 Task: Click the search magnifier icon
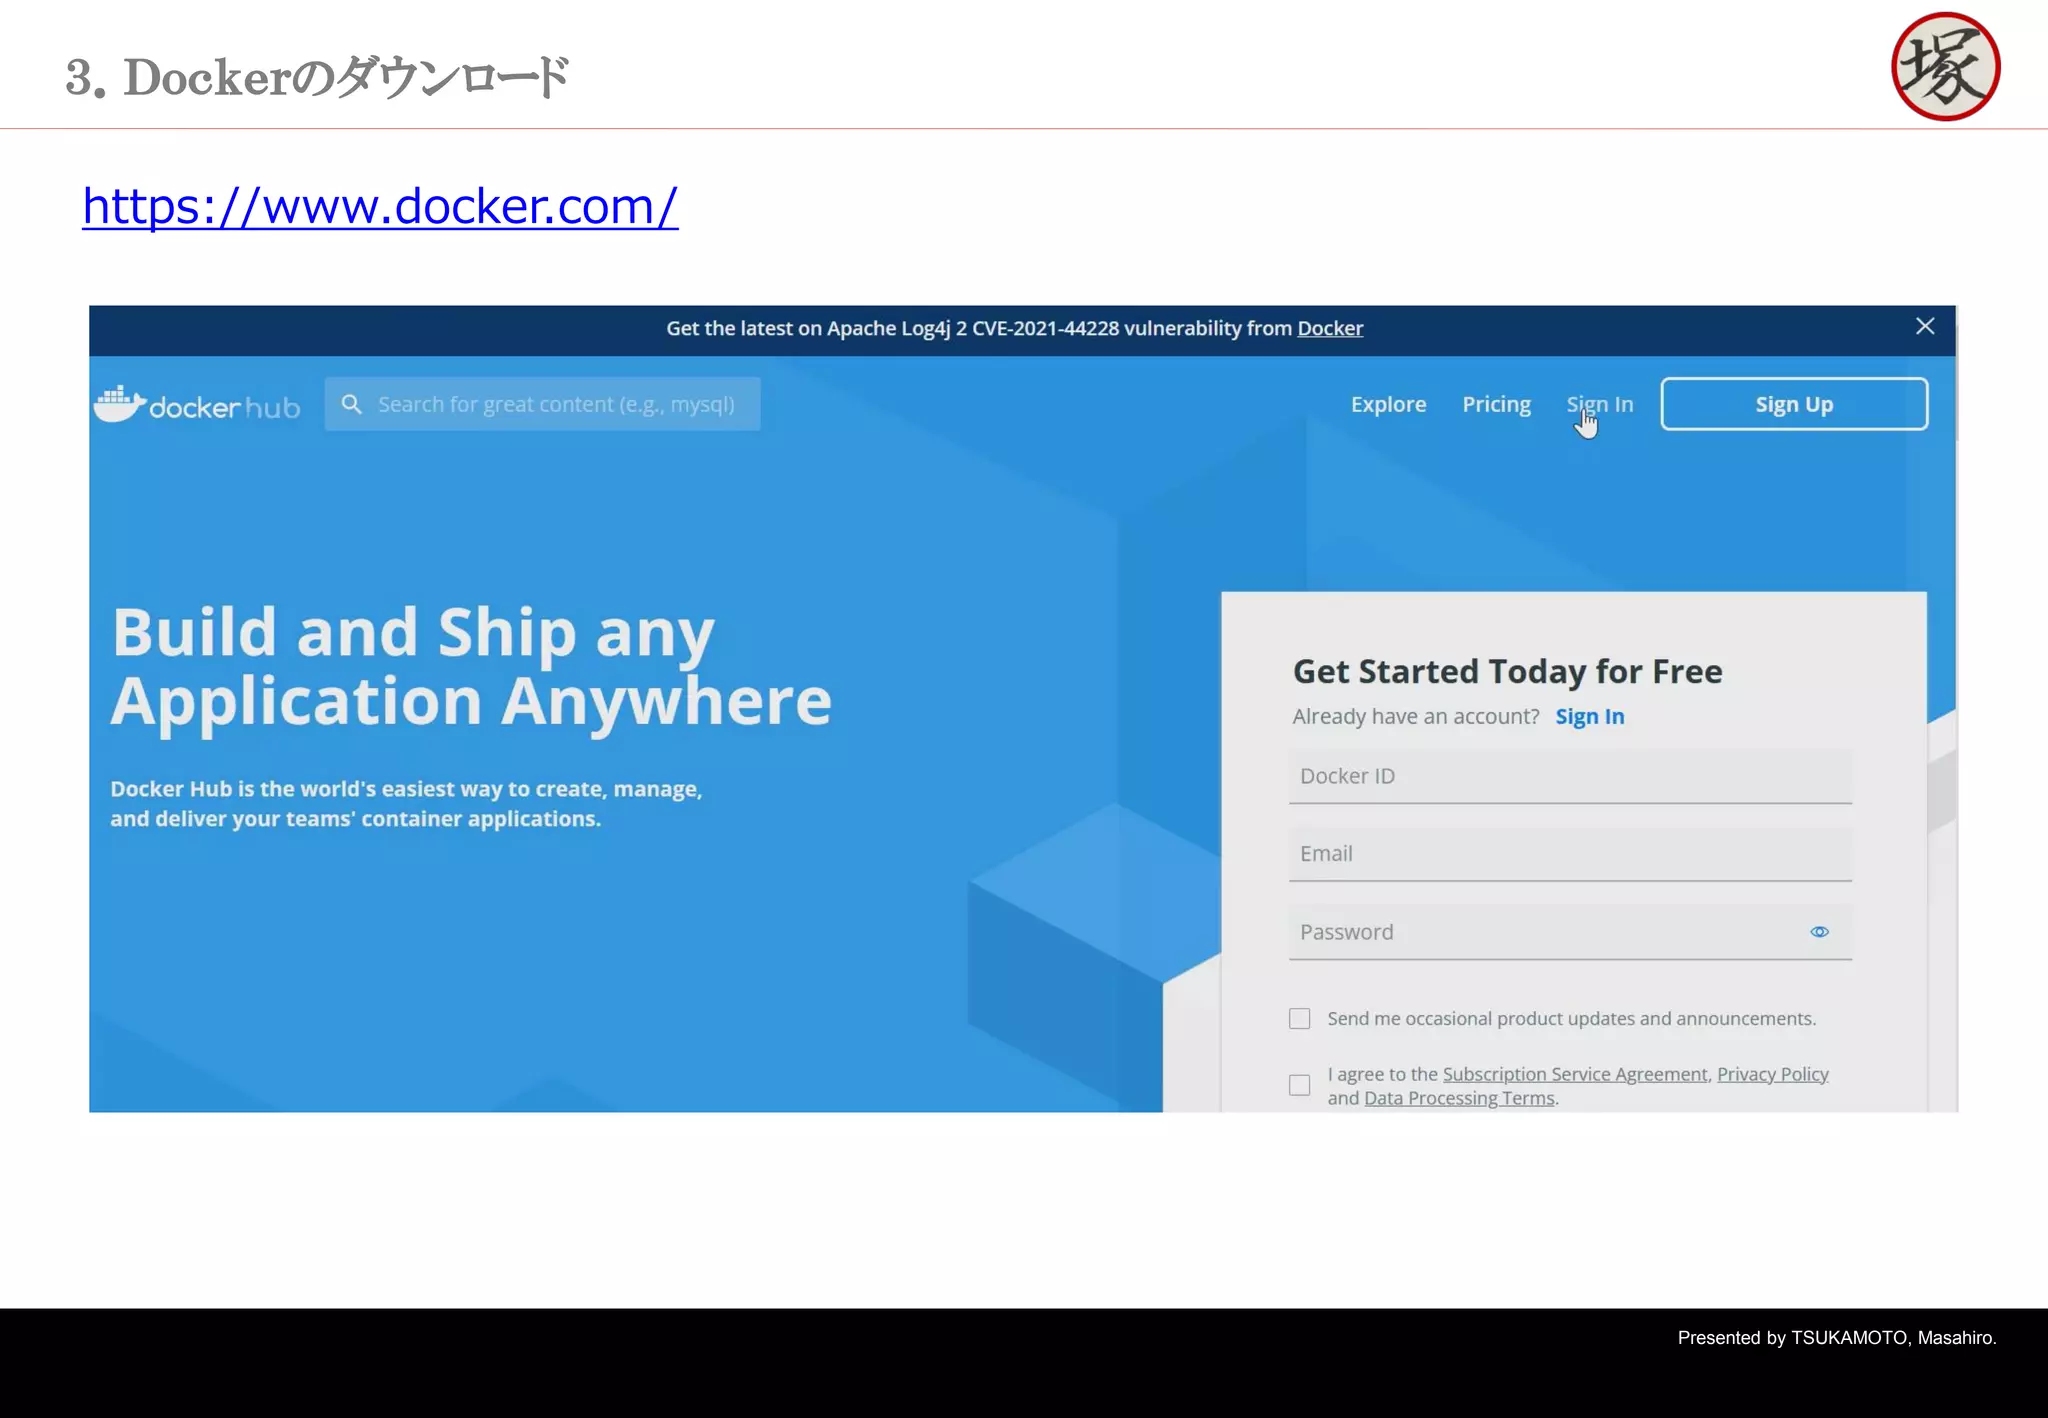[351, 404]
